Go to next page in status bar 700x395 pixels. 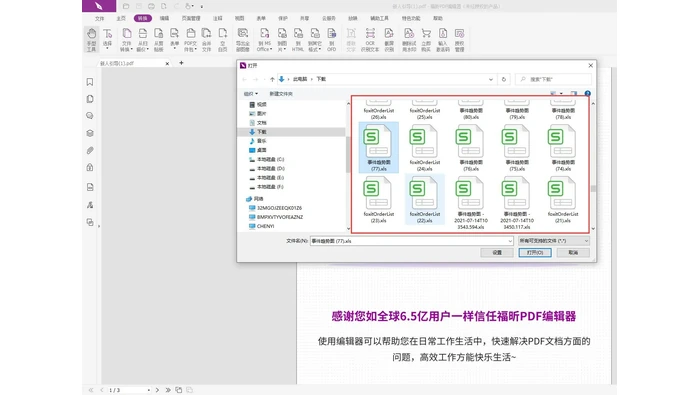[x=157, y=390]
